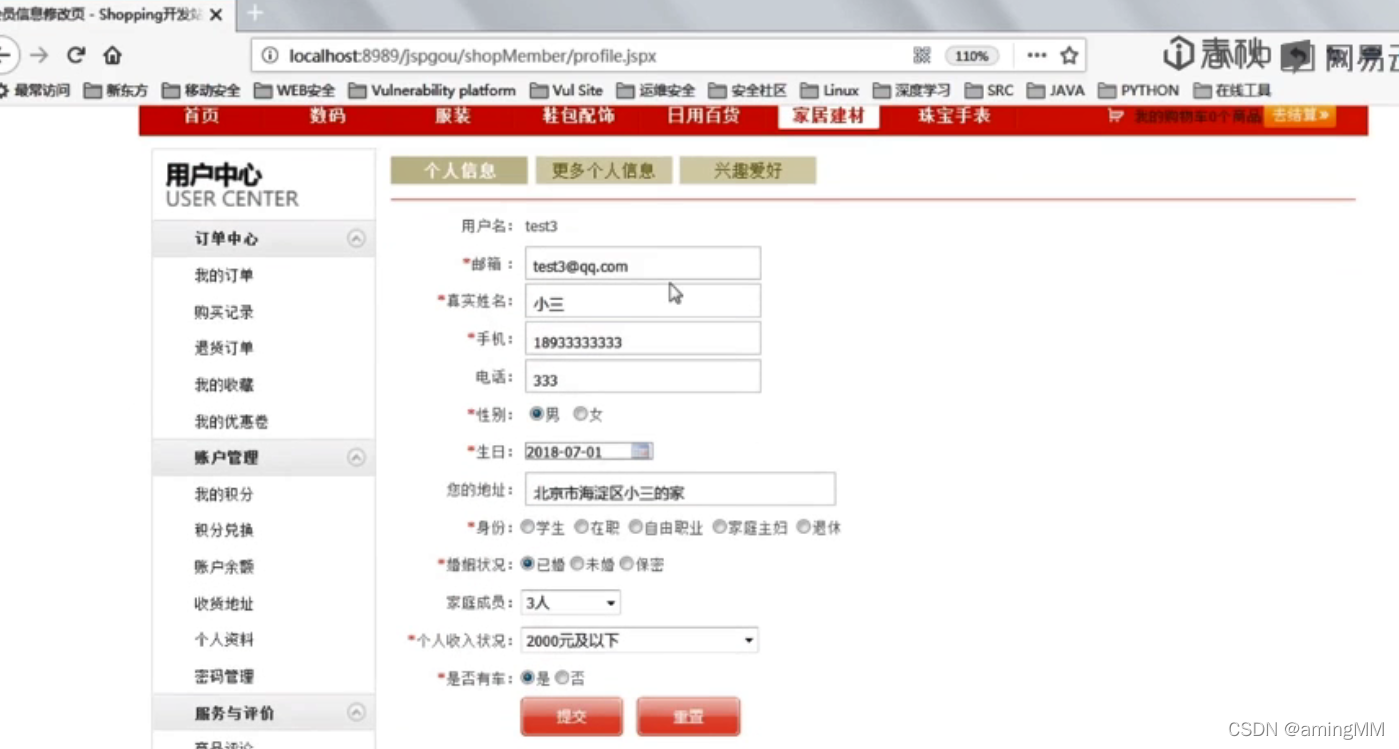Select gender 女 radio button
The width and height of the screenshot is (1399, 749).
point(580,414)
